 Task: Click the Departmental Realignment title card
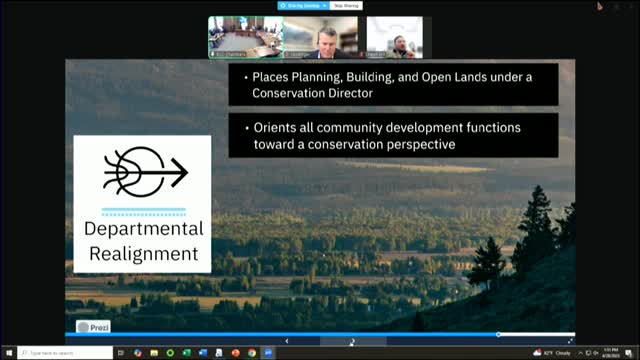(x=142, y=204)
